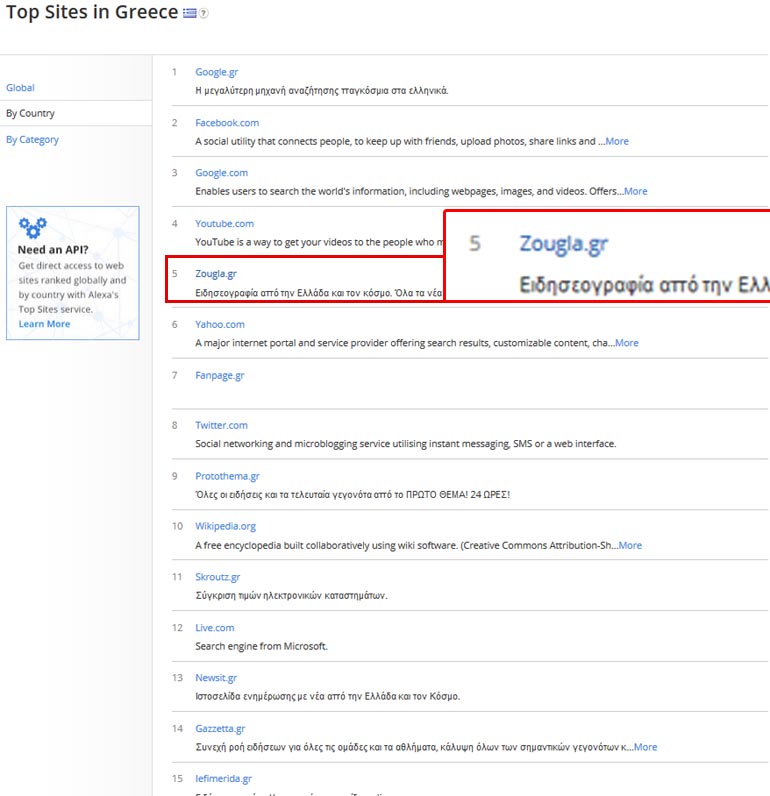This screenshot has width=770, height=796.
Task: Show More of the Gazzetta.gr description
Action: pyautogui.click(x=644, y=747)
